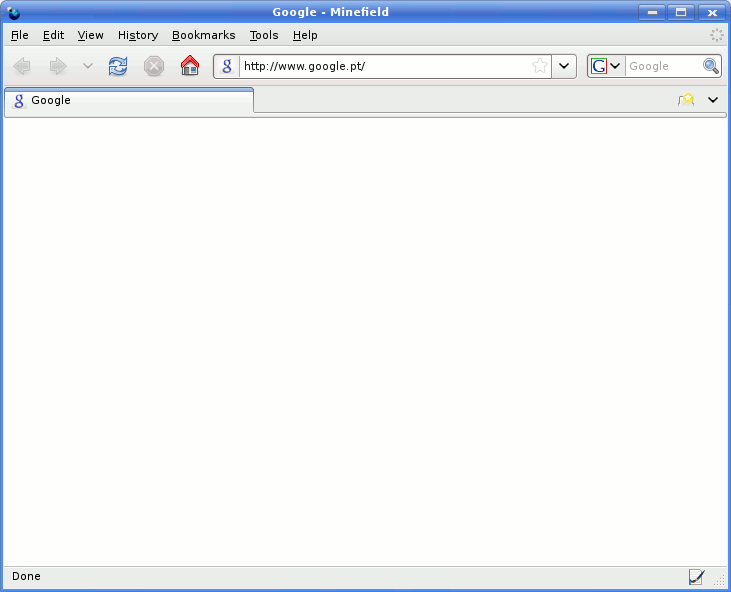The height and width of the screenshot is (592, 731).
Task: Reload the current page
Action: tap(118, 66)
